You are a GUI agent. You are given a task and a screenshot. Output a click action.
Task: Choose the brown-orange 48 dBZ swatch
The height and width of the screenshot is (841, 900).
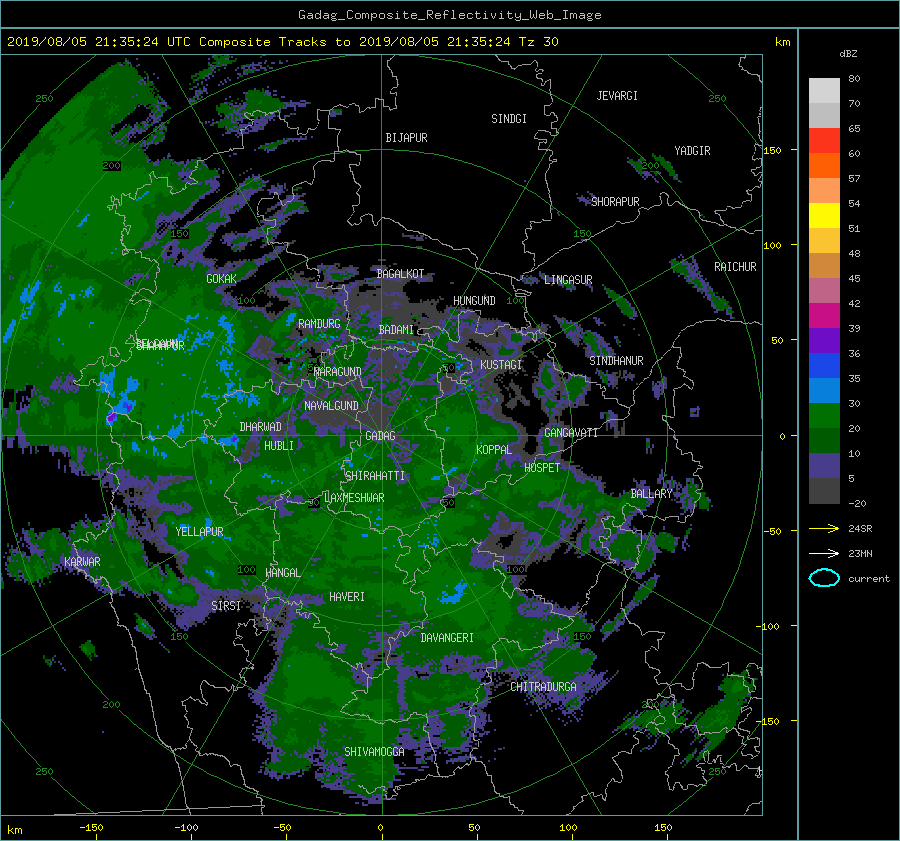coord(824,265)
